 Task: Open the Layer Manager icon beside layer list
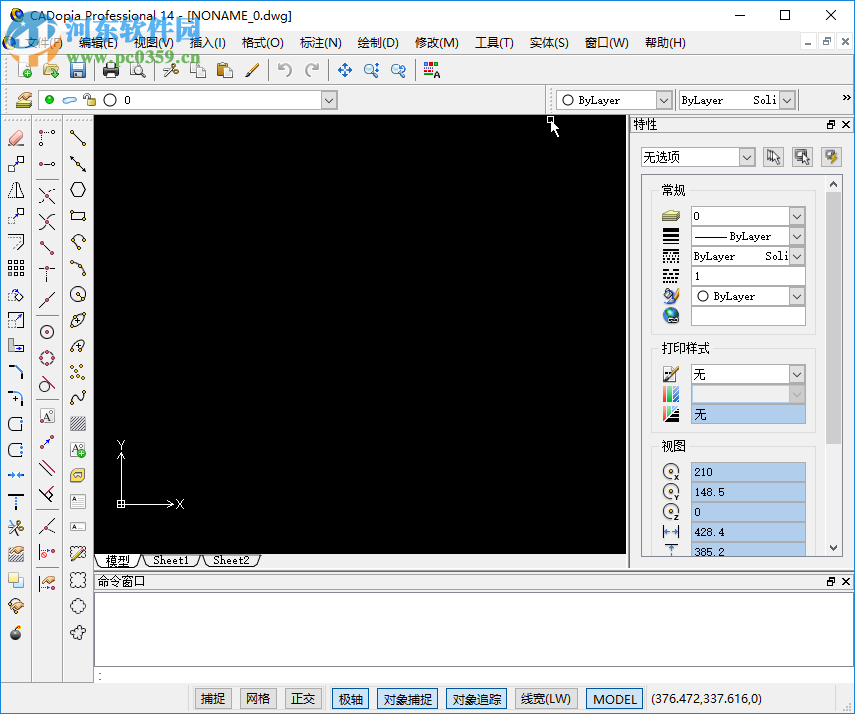24,100
